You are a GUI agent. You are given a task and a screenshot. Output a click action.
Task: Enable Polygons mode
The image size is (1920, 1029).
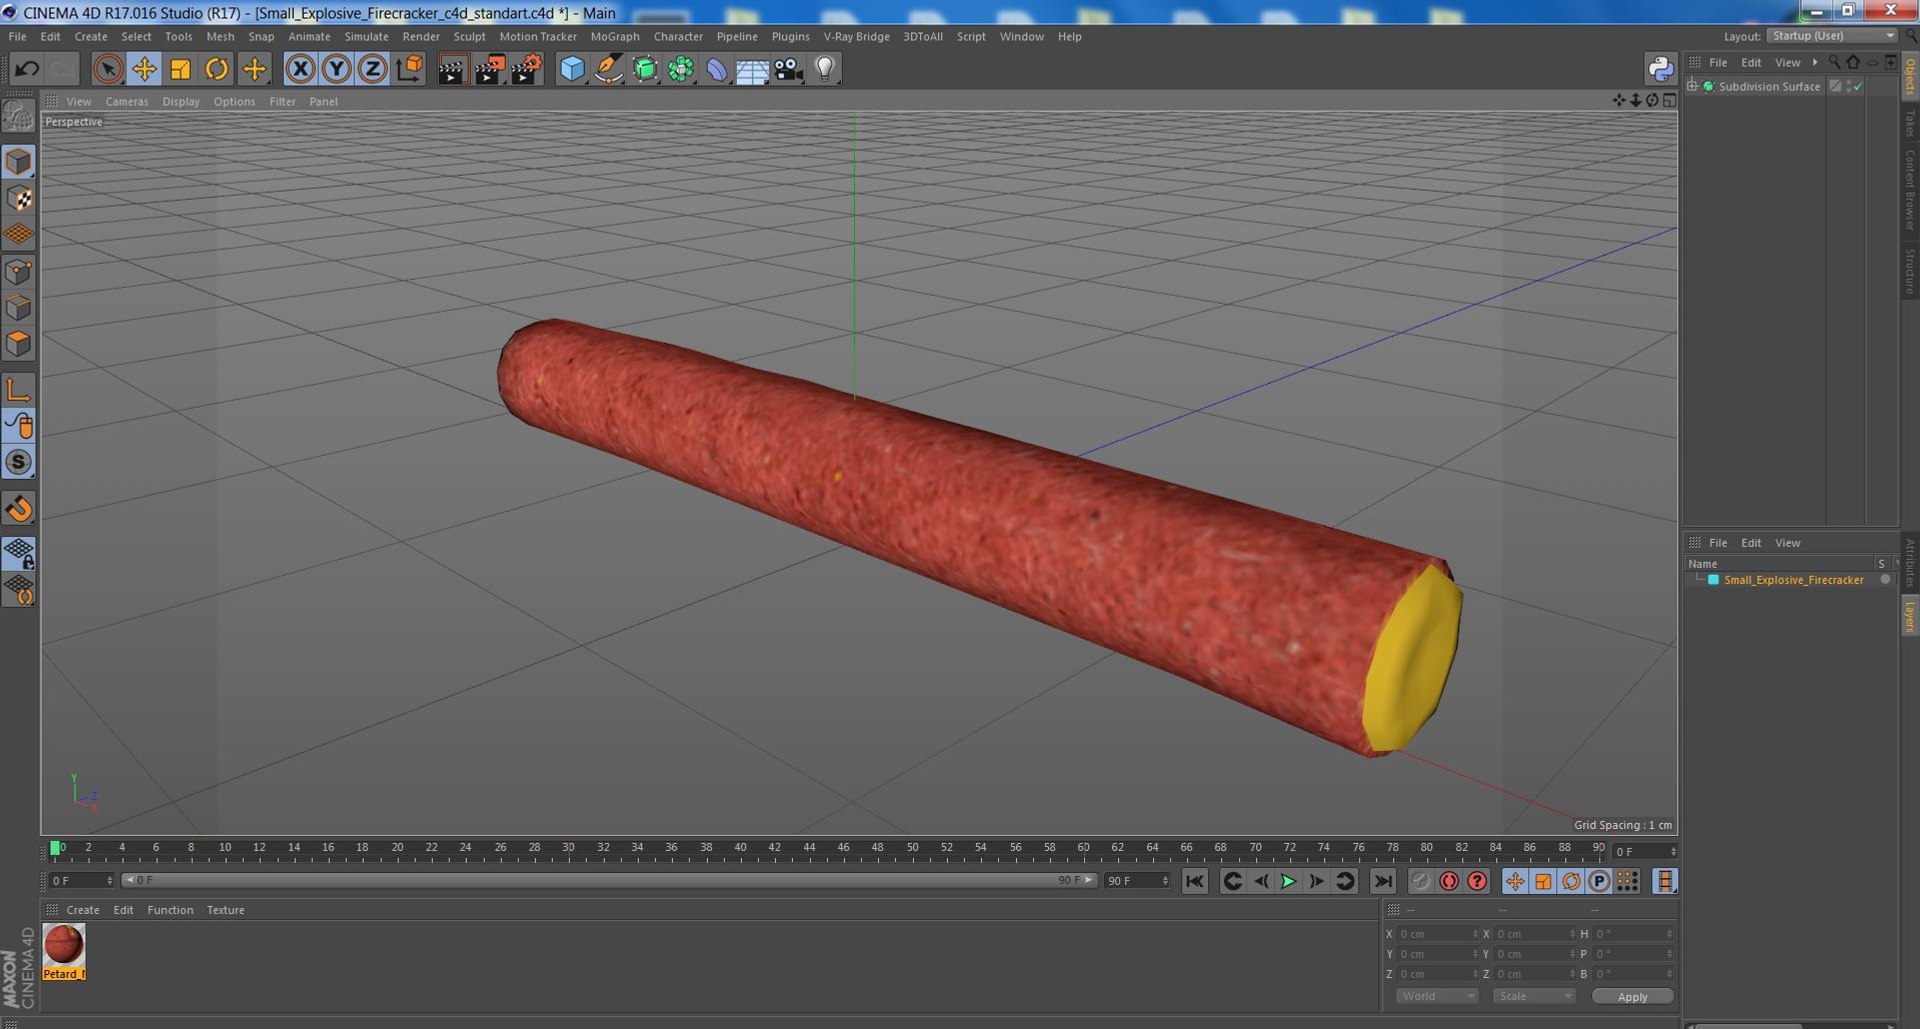click(x=19, y=343)
